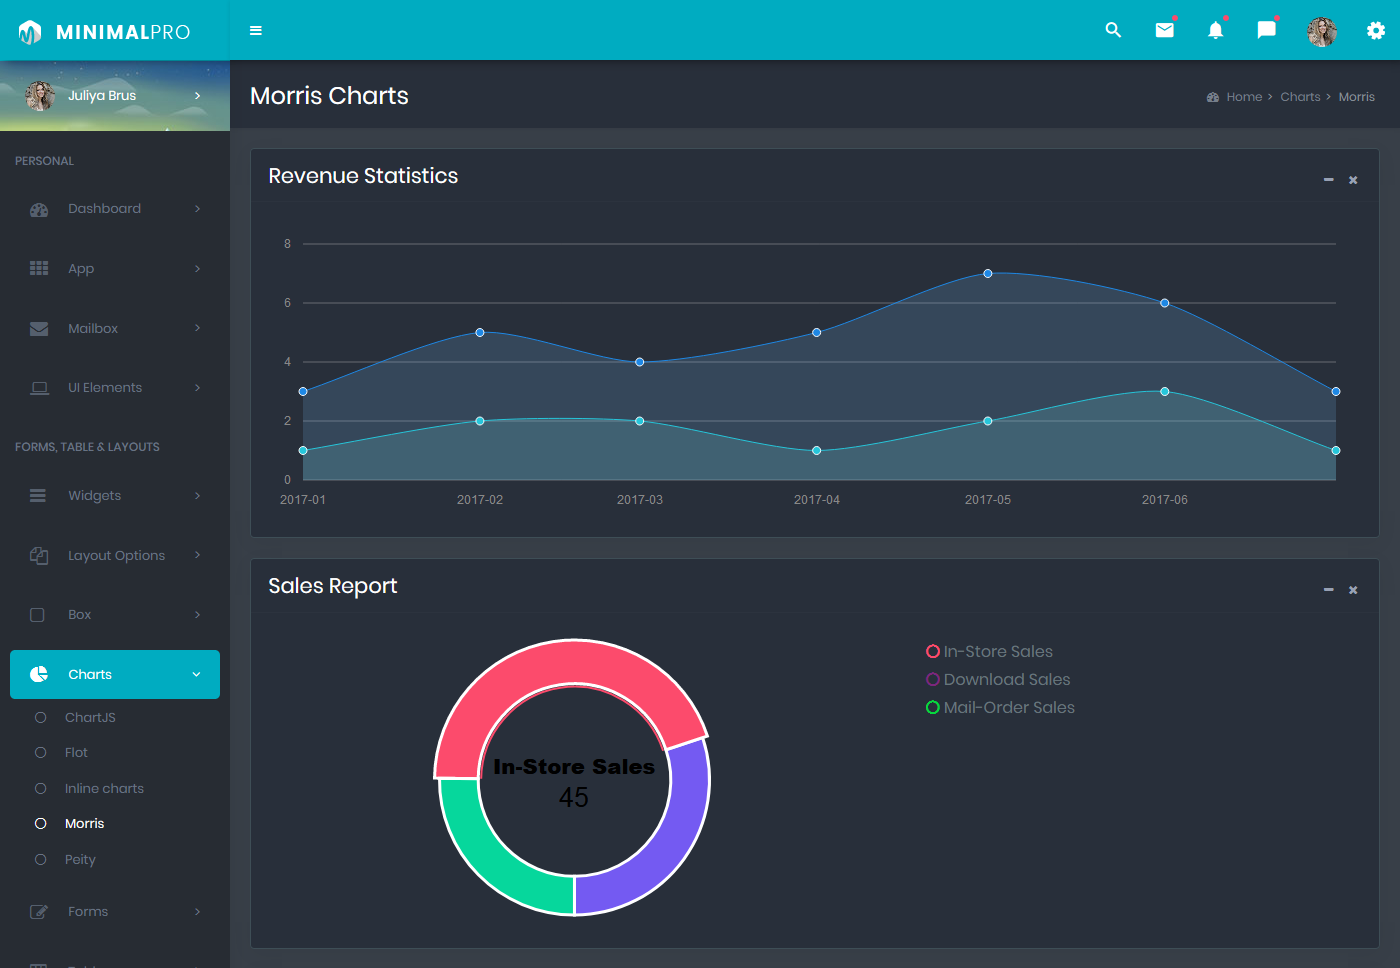The width and height of the screenshot is (1400, 968).
Task: Click upper line's 2017-05 data point
Action: click(x=988, y=273)
